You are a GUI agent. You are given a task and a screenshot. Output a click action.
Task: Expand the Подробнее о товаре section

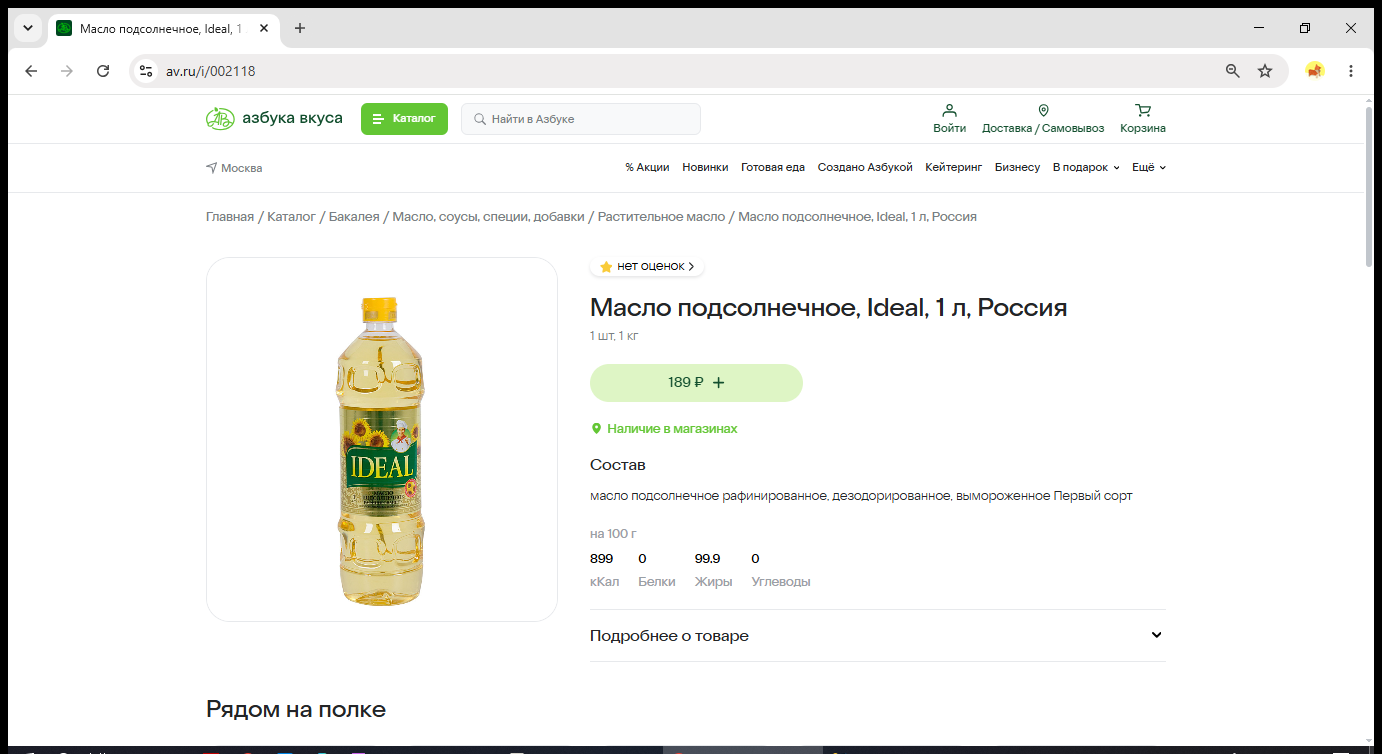[878, 636]
